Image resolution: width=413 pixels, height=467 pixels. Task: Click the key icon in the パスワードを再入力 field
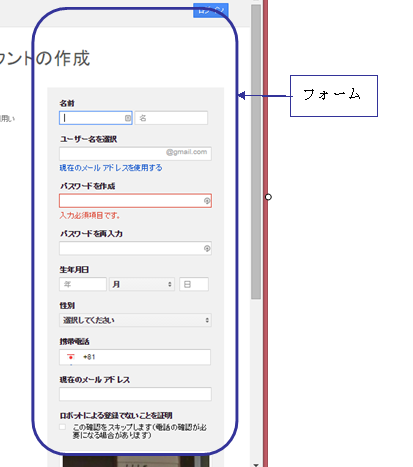[207, 248]
